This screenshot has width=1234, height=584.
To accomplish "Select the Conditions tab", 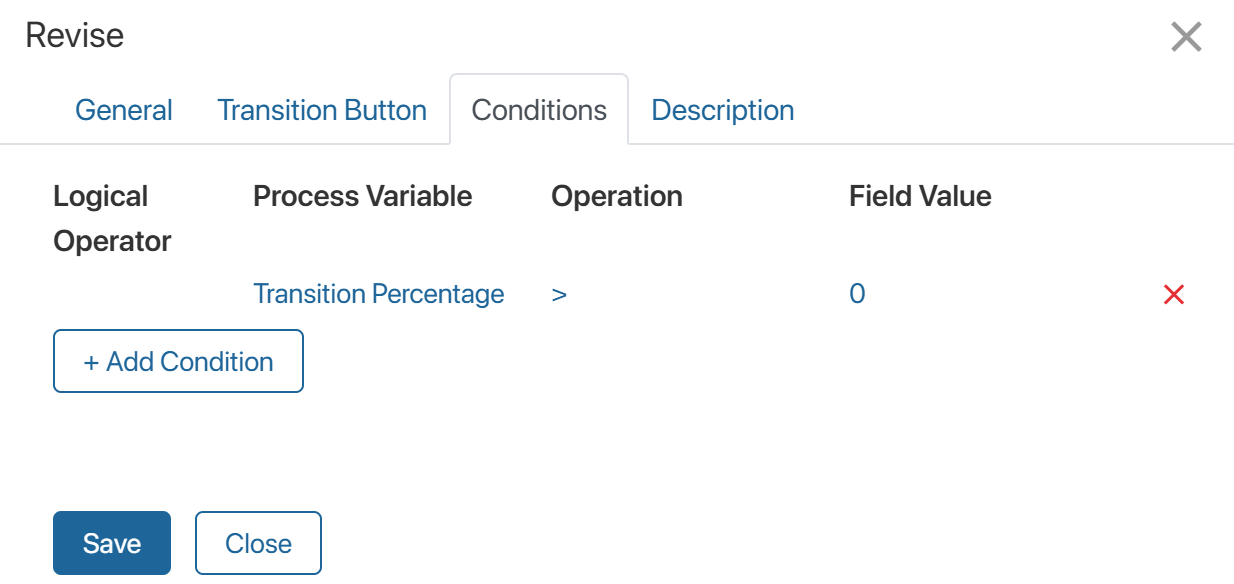I will 539,110.
